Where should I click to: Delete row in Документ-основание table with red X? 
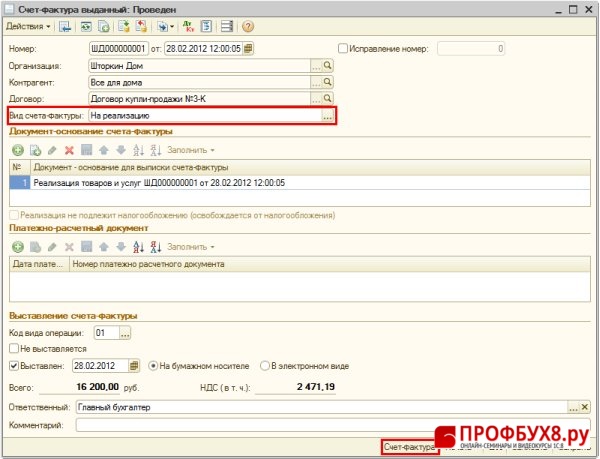(69, 150)
